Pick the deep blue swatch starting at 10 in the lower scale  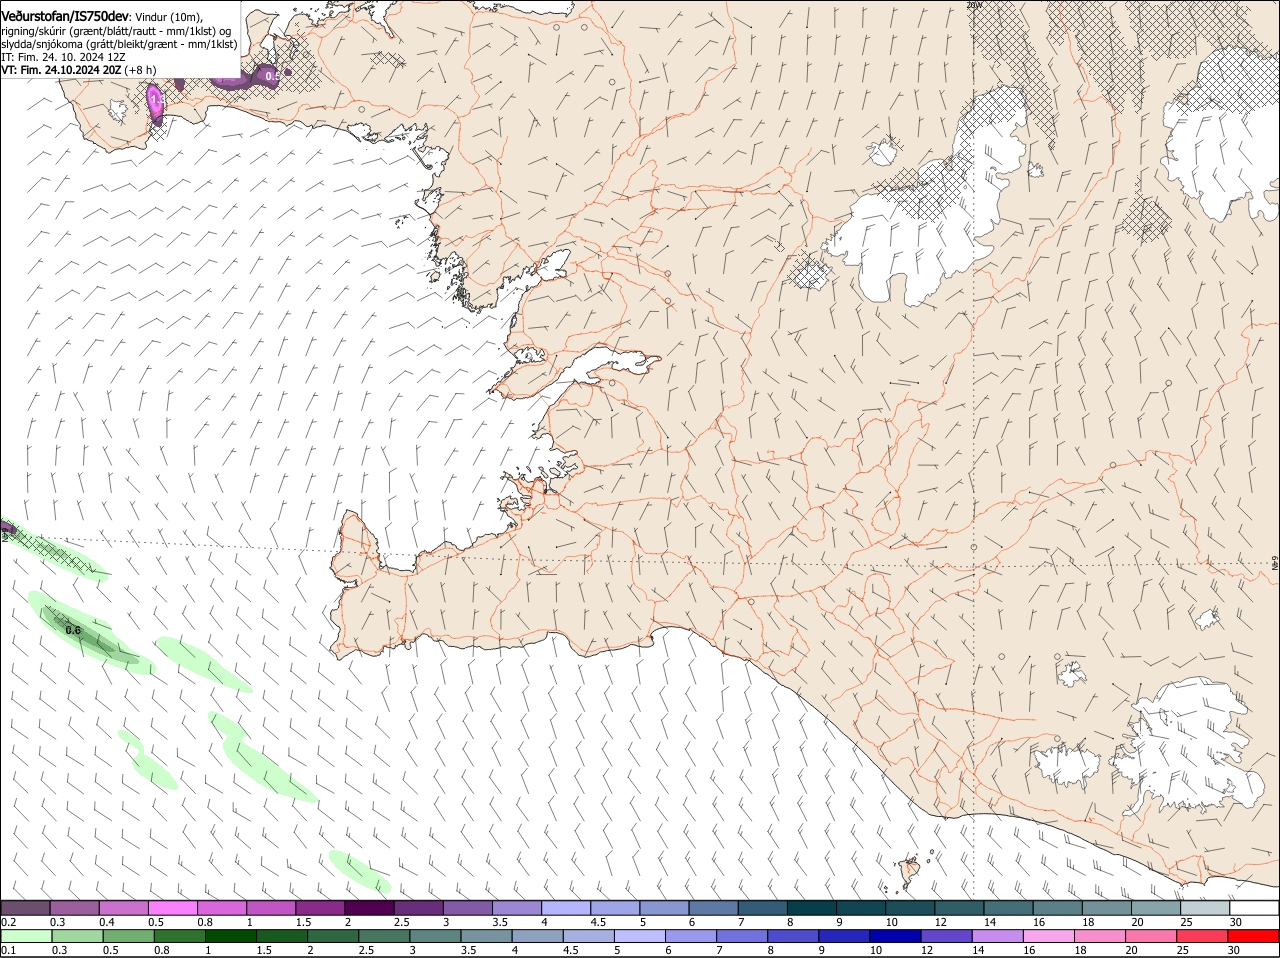click(895, 936)
